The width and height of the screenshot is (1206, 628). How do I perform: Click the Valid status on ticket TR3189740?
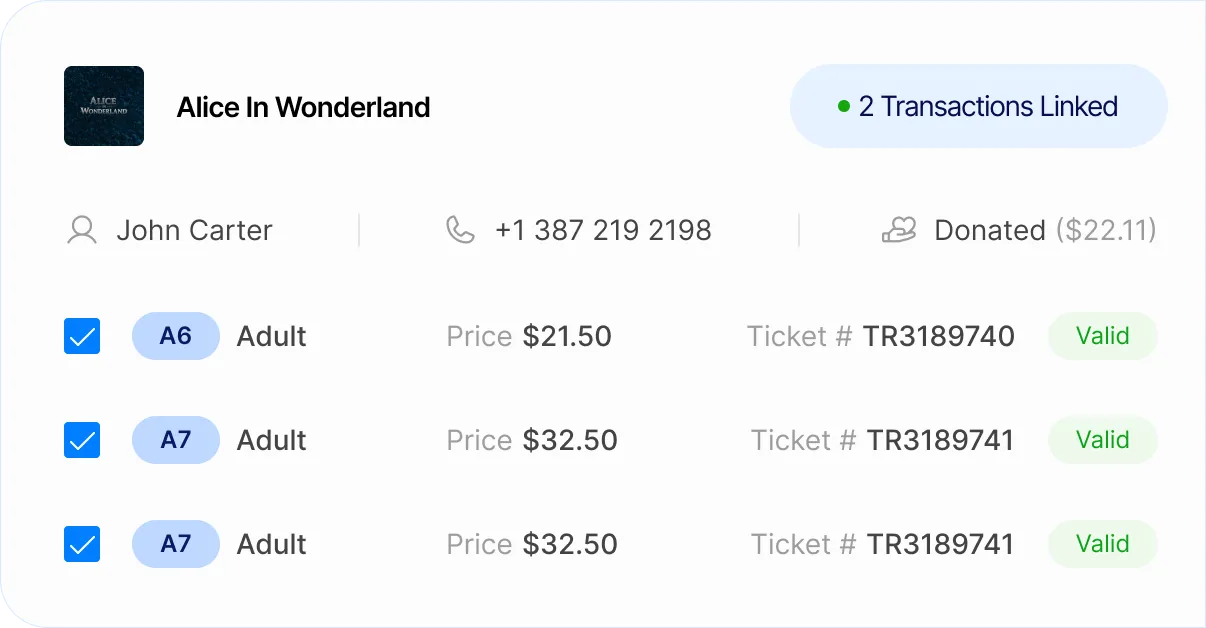click(1102, 336)
